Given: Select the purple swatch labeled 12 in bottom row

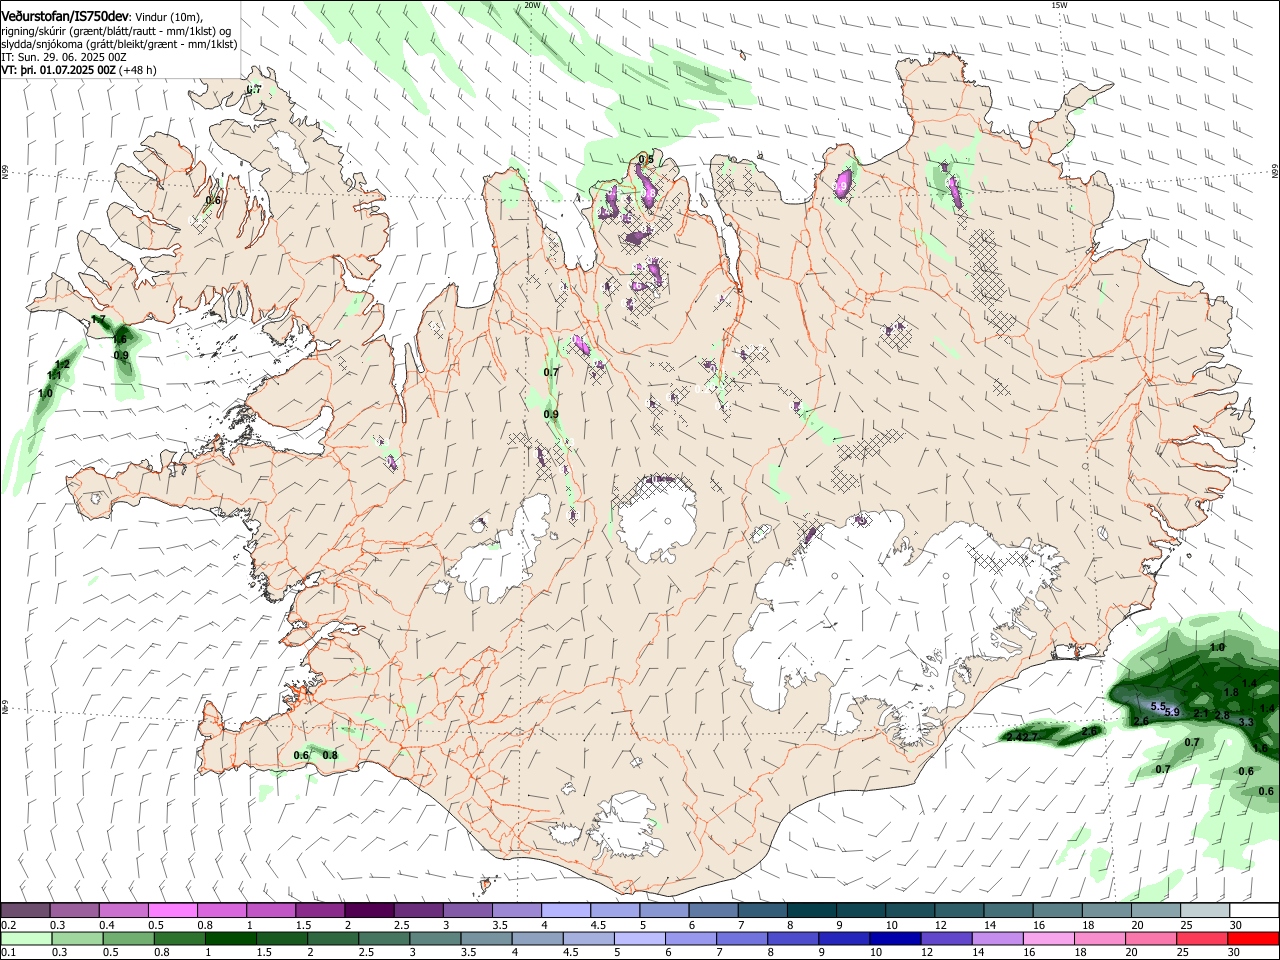Looking at the screenshot, I should click(x=946, y=938).
